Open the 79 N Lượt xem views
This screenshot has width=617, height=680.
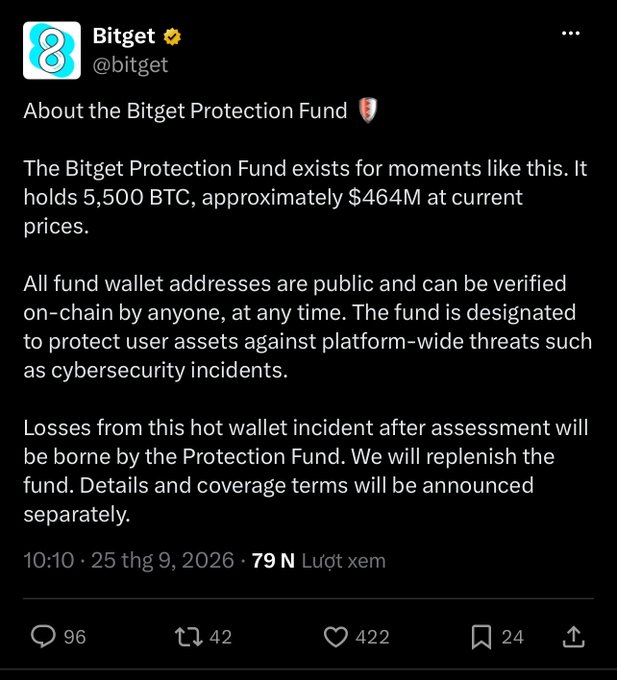point(319,561)
